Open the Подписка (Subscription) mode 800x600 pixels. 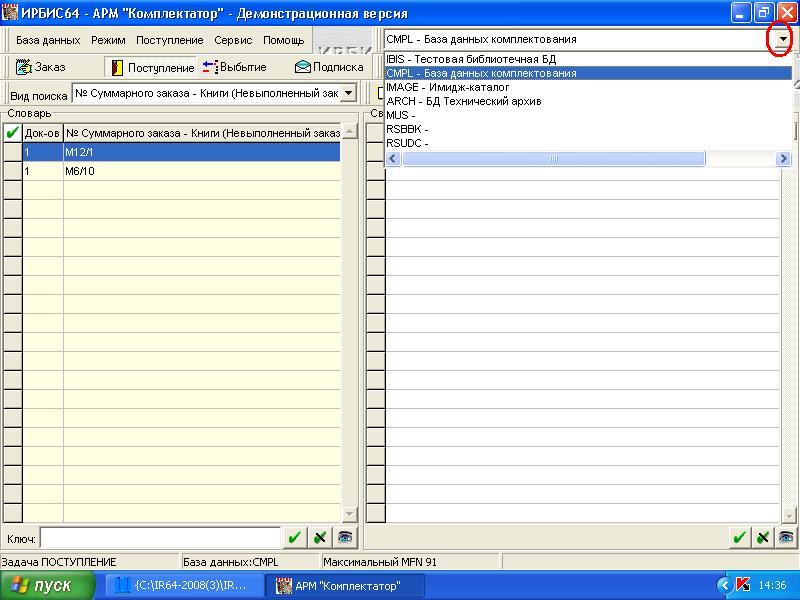[329, 67]
